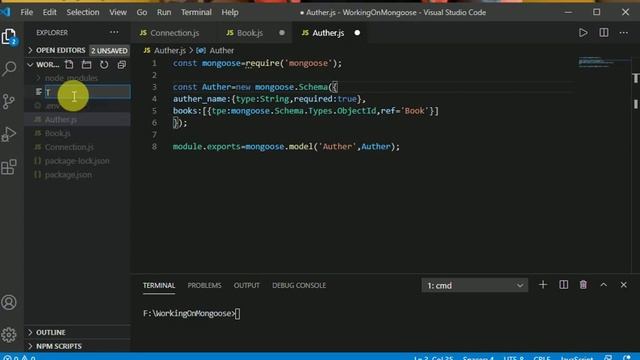Open package.json in explorer

78,175
